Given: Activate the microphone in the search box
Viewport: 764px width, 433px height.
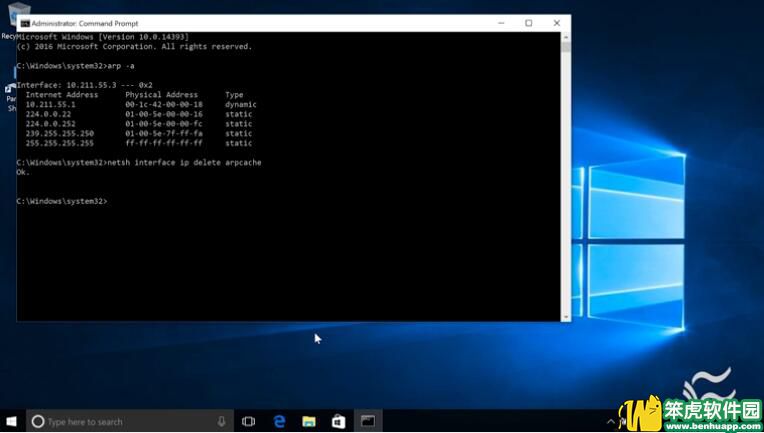Looking at the screenshot, I should [x=222, y=421].
